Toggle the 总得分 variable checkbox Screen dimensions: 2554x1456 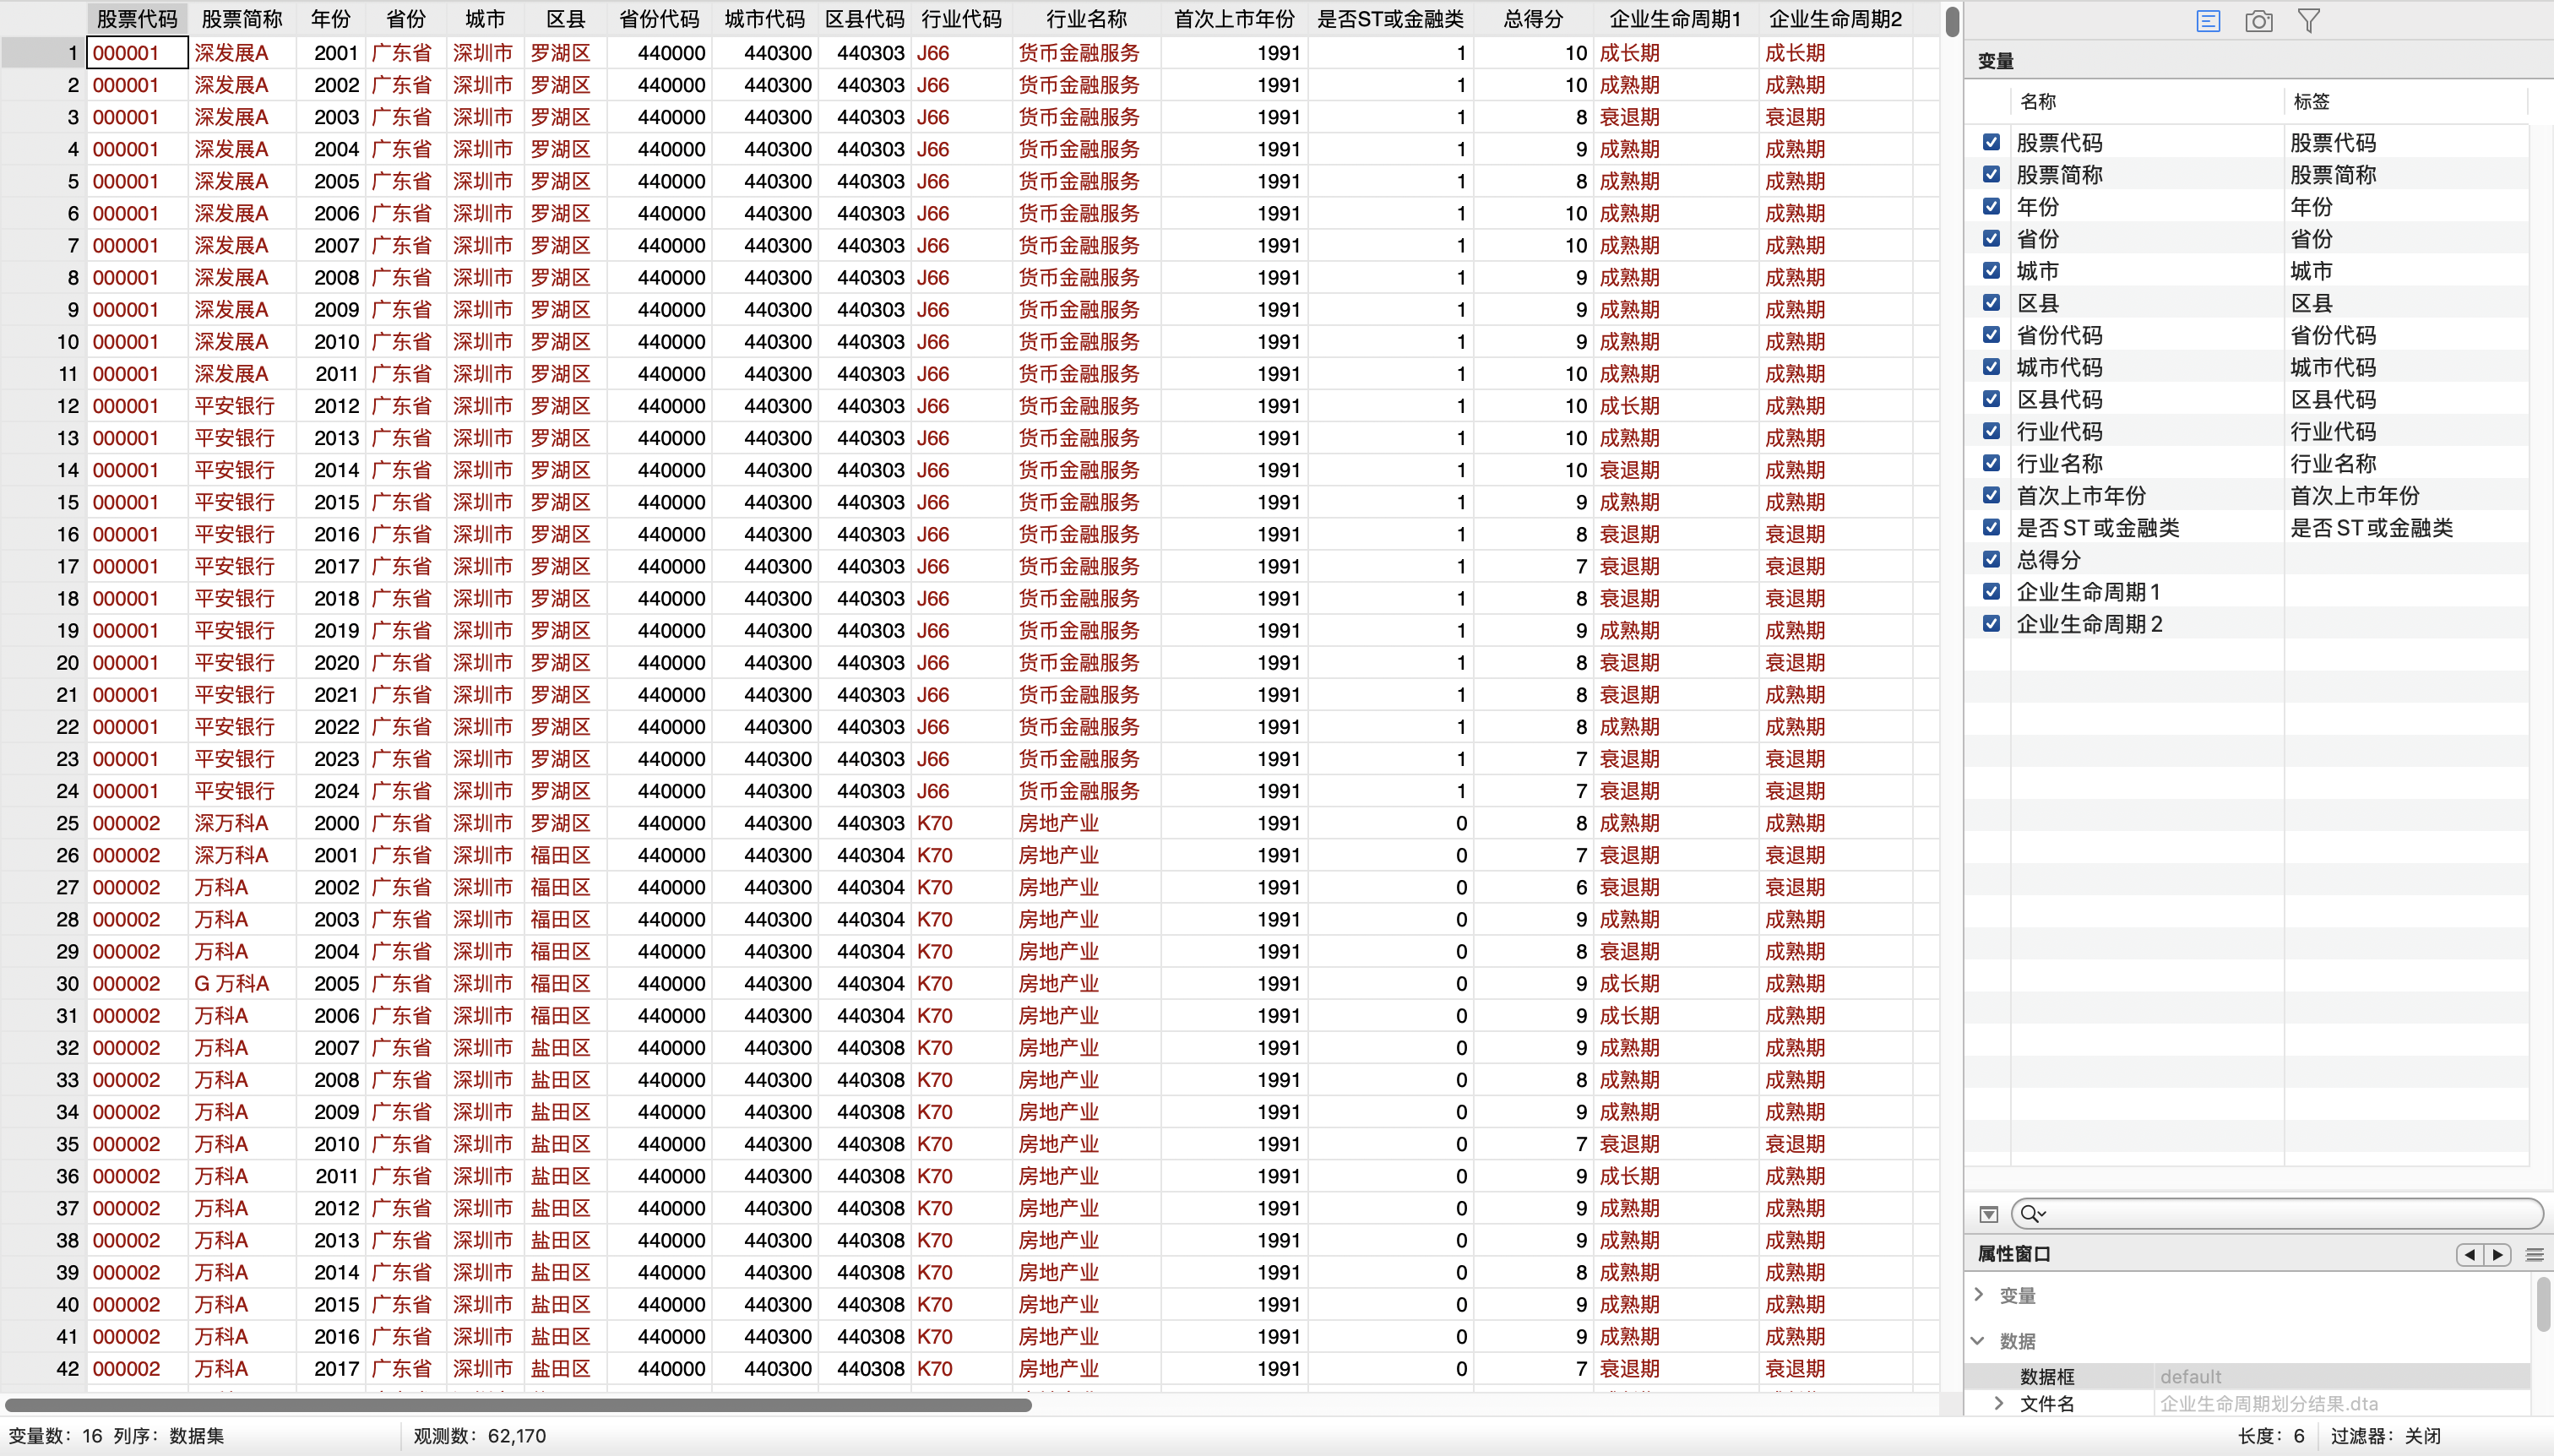pyautogui.click(x=1991, y=559)
